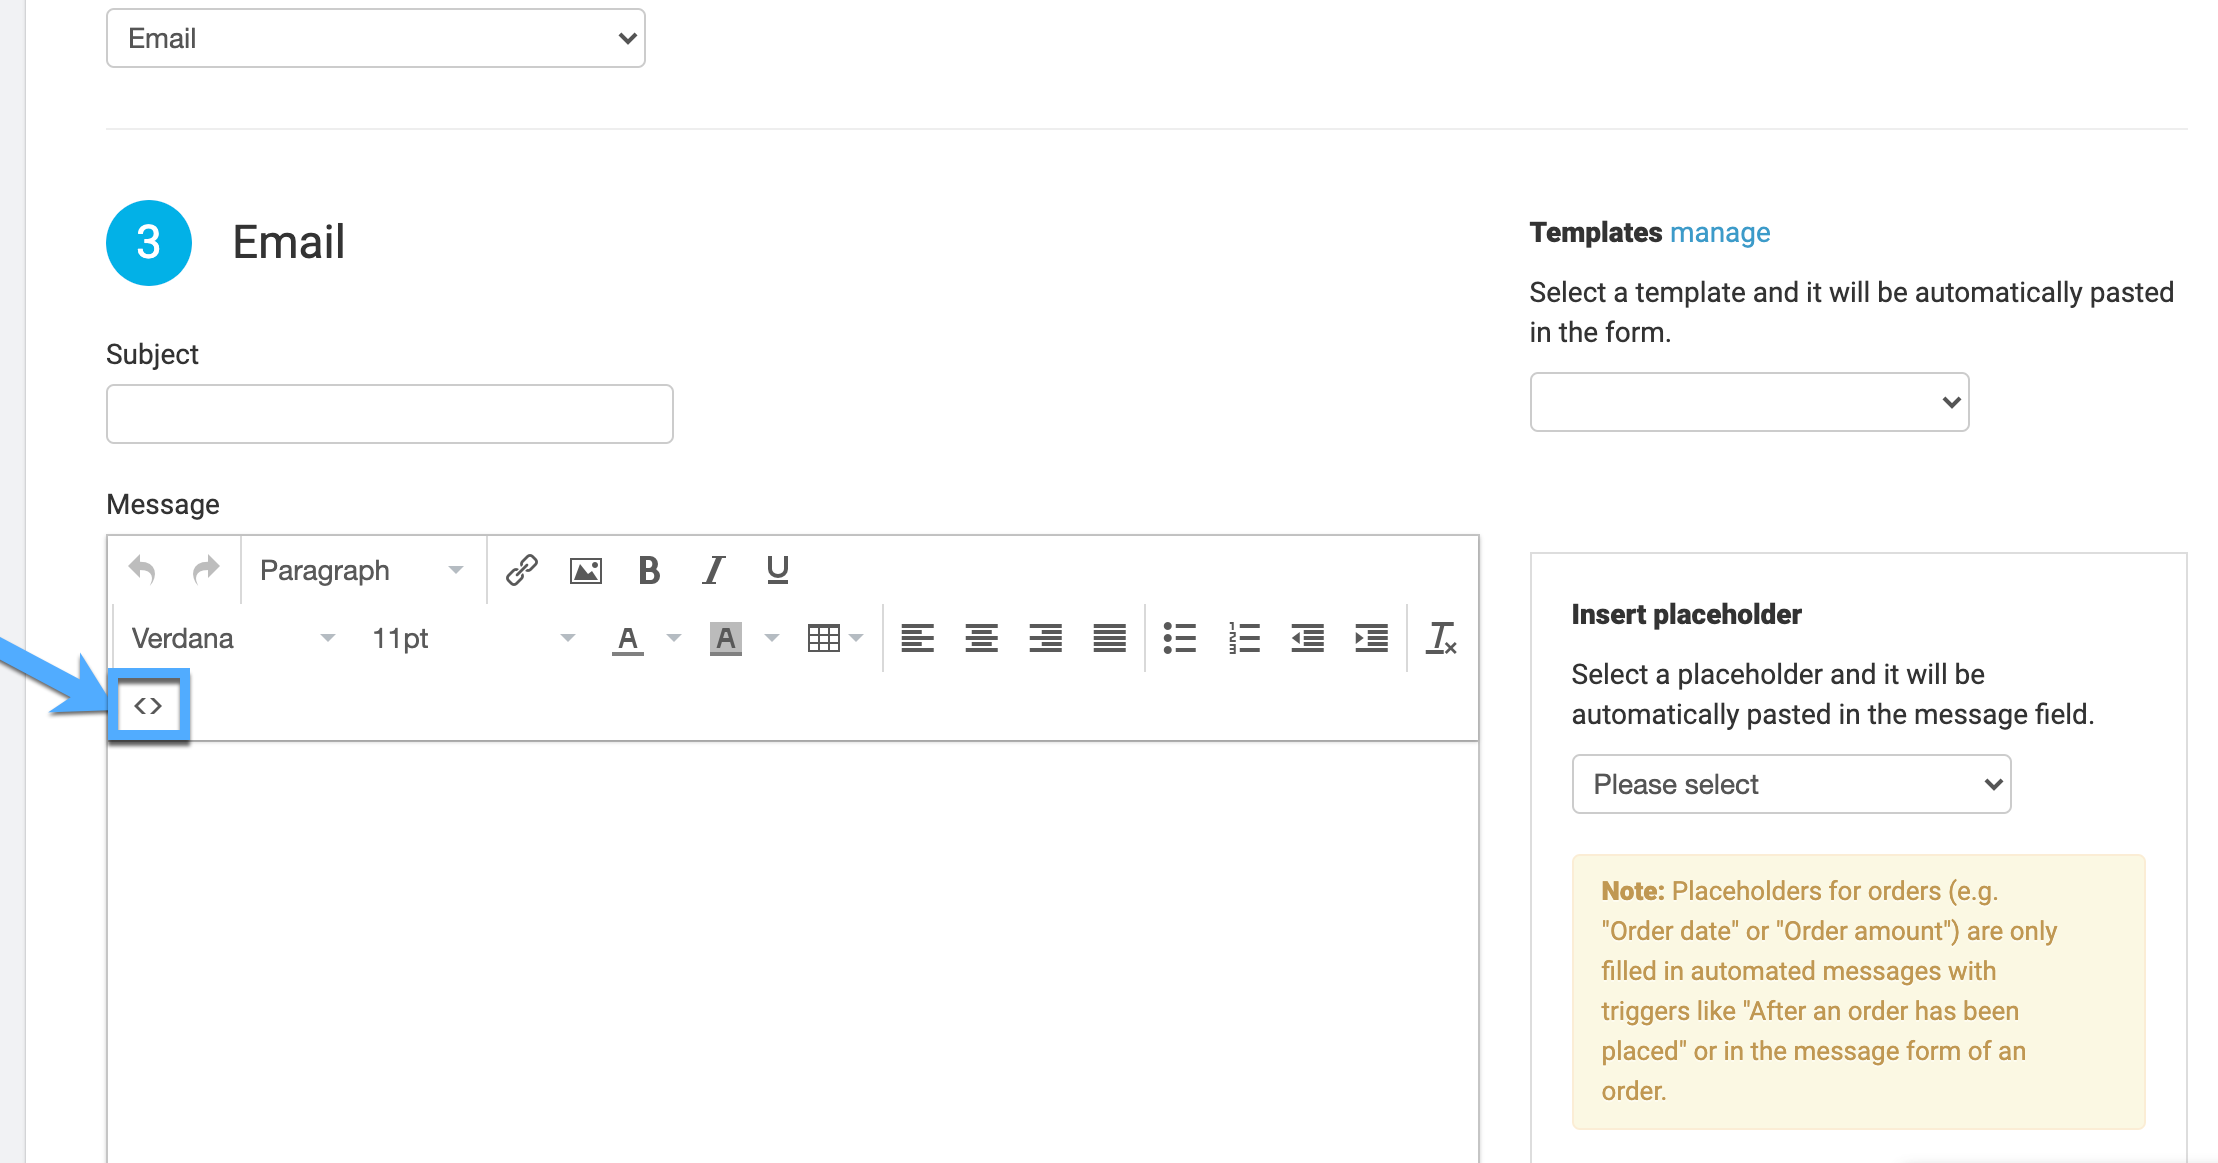Open the Templates selection dropdown
2218x1163 pixels.
(1749, 402)
